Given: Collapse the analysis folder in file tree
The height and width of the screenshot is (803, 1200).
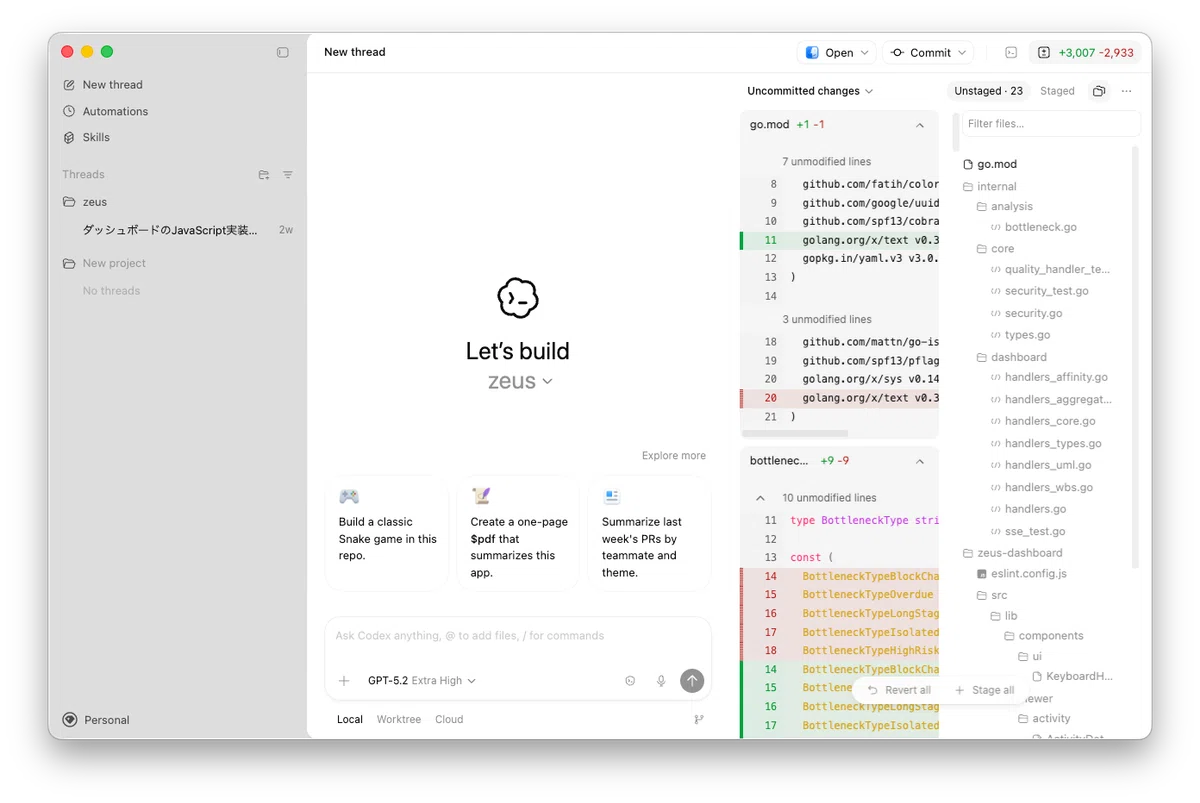Looking at the screenshot, I should [1004, 206].
